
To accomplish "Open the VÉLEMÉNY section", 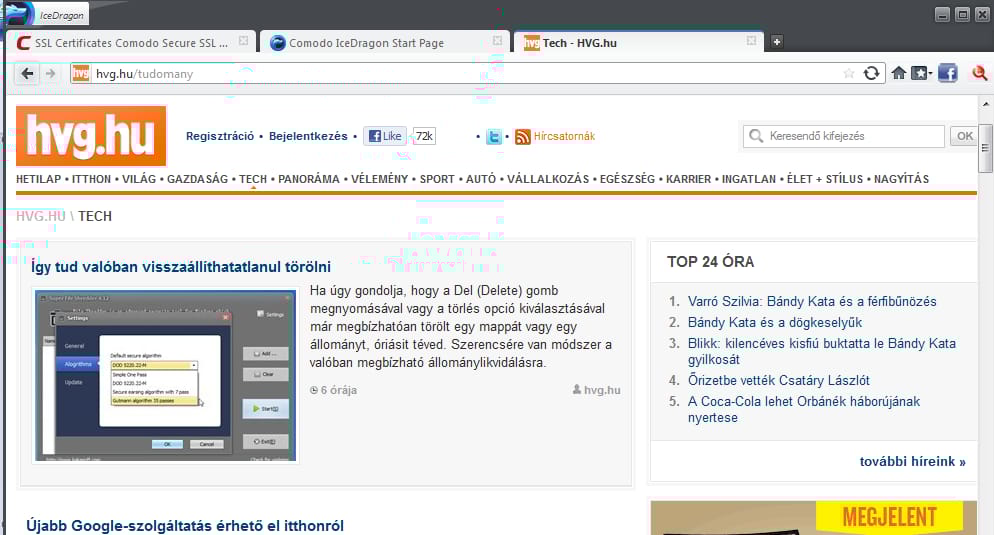I will pos(380,179).
